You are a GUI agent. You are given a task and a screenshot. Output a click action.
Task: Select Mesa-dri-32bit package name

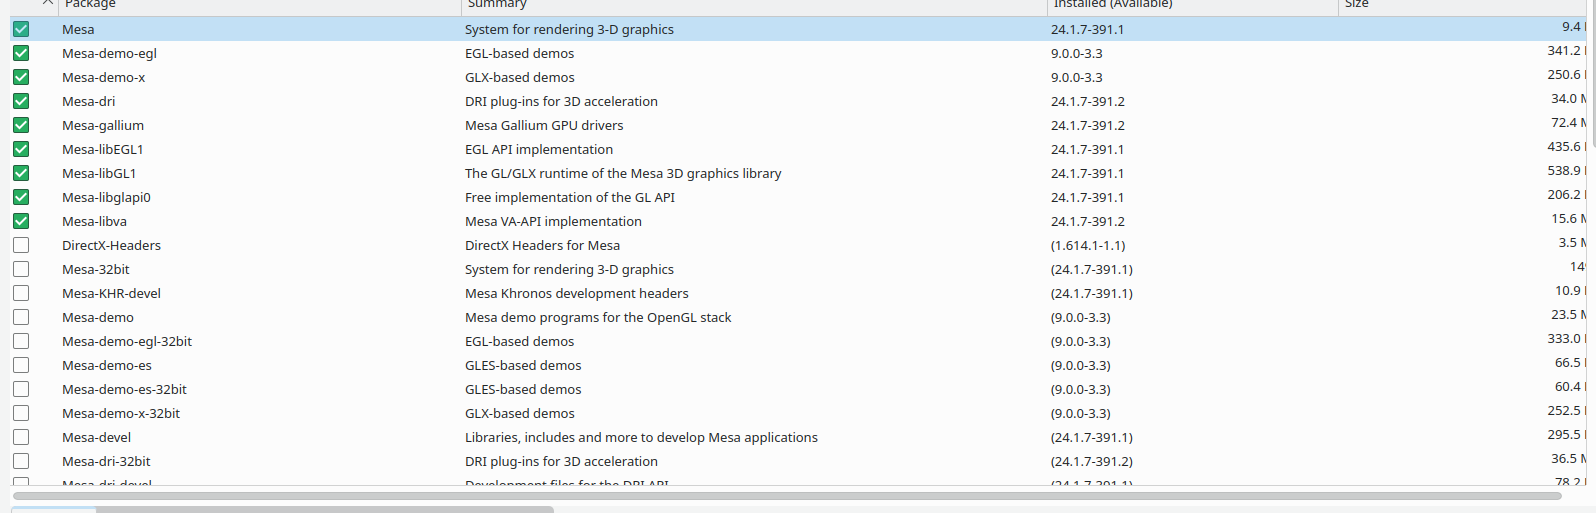coord(106,461)
